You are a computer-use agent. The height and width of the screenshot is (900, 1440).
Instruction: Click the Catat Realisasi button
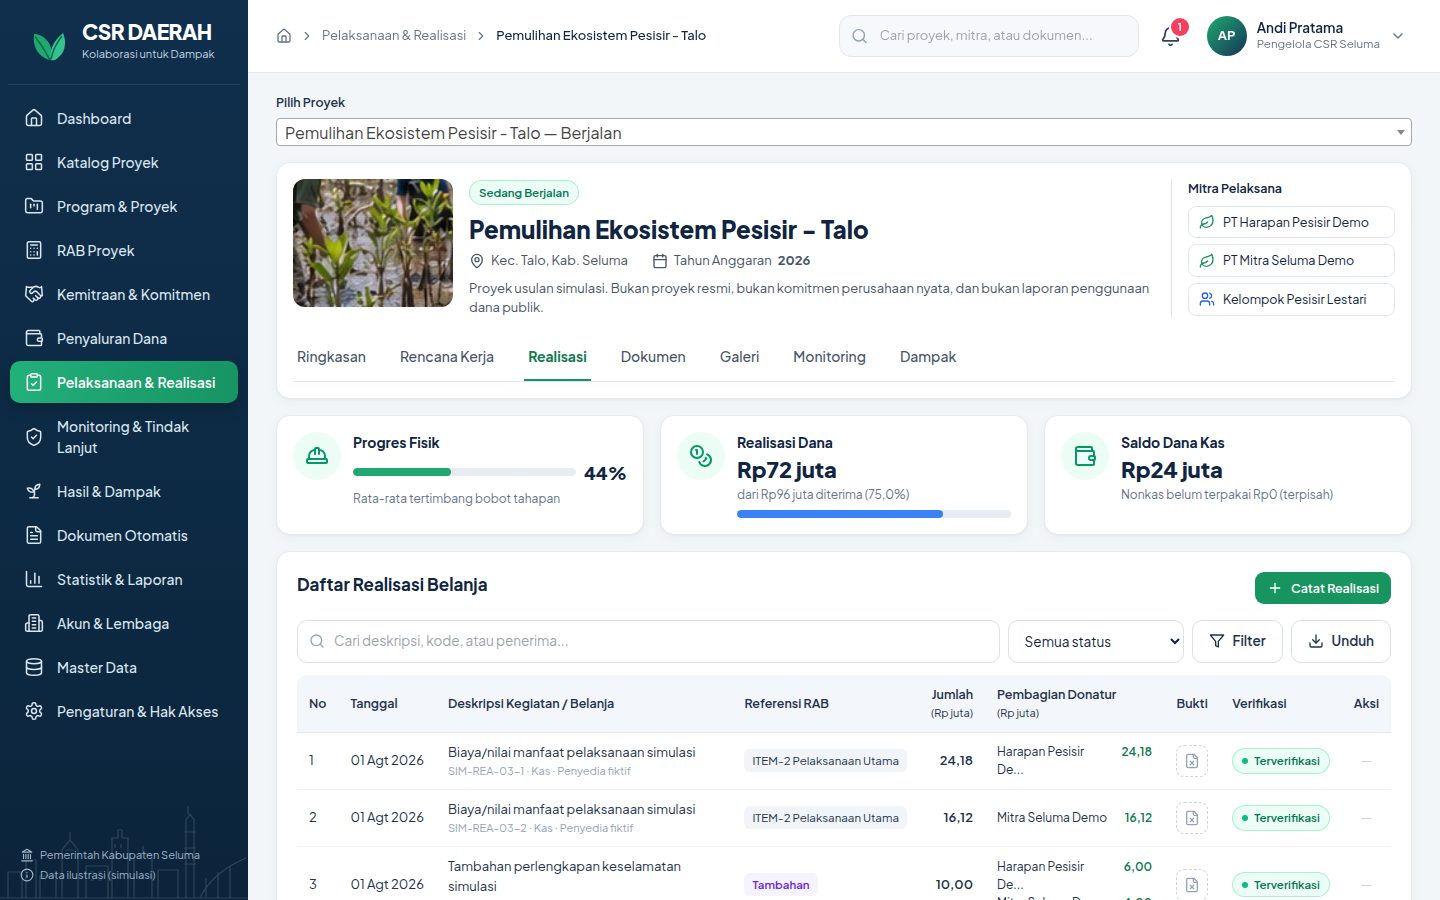coord(1323,588)
